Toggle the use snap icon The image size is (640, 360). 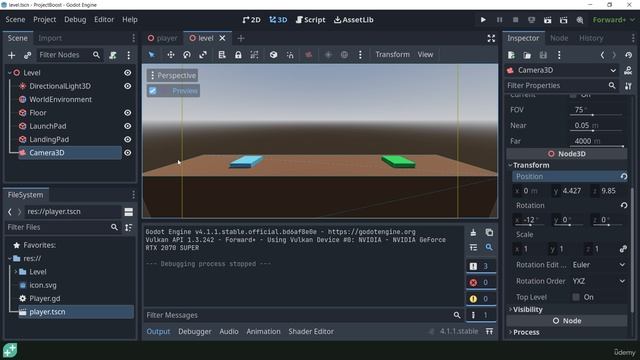pos(290,55)
